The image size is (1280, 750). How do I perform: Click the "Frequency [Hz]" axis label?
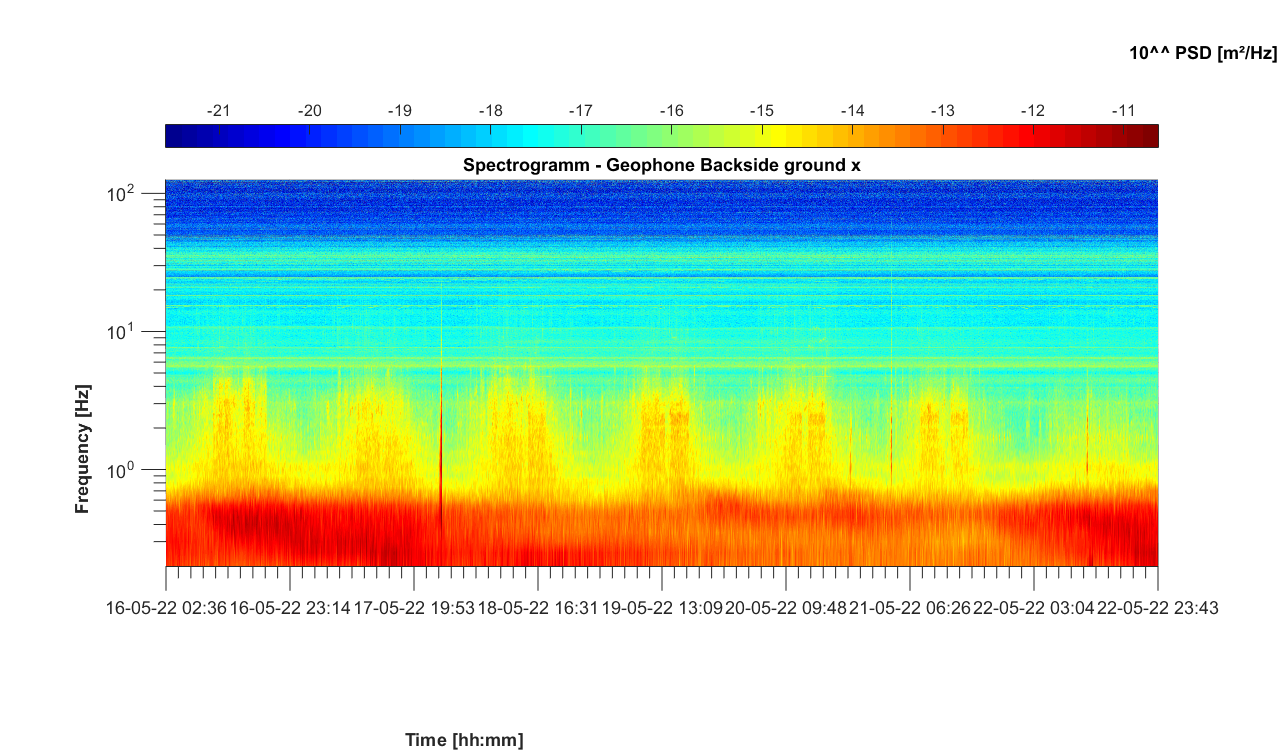point(83,448)
